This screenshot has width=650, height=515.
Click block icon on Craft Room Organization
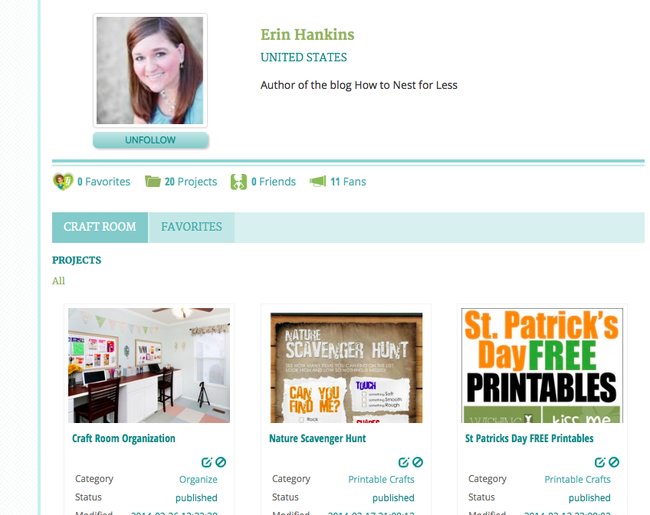pyautogui.click(x=221, y=462)
